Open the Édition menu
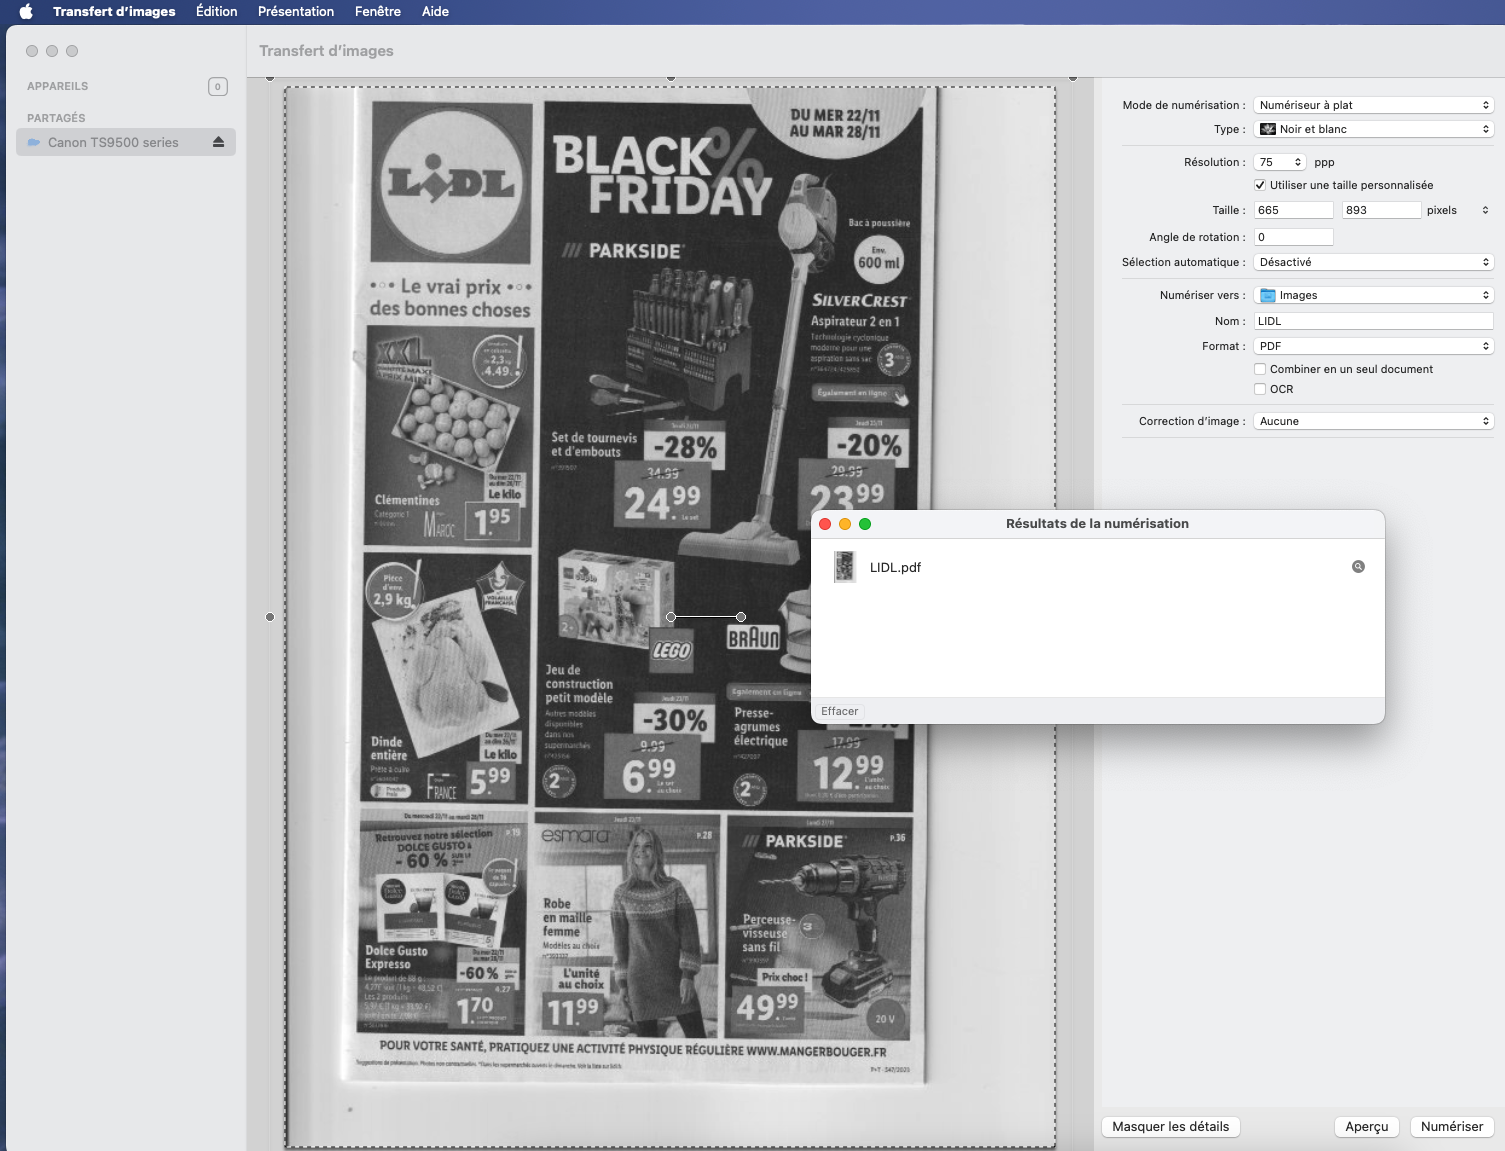The width and height of the screenshot is (1505, 1151). click(x=217, y=12)
